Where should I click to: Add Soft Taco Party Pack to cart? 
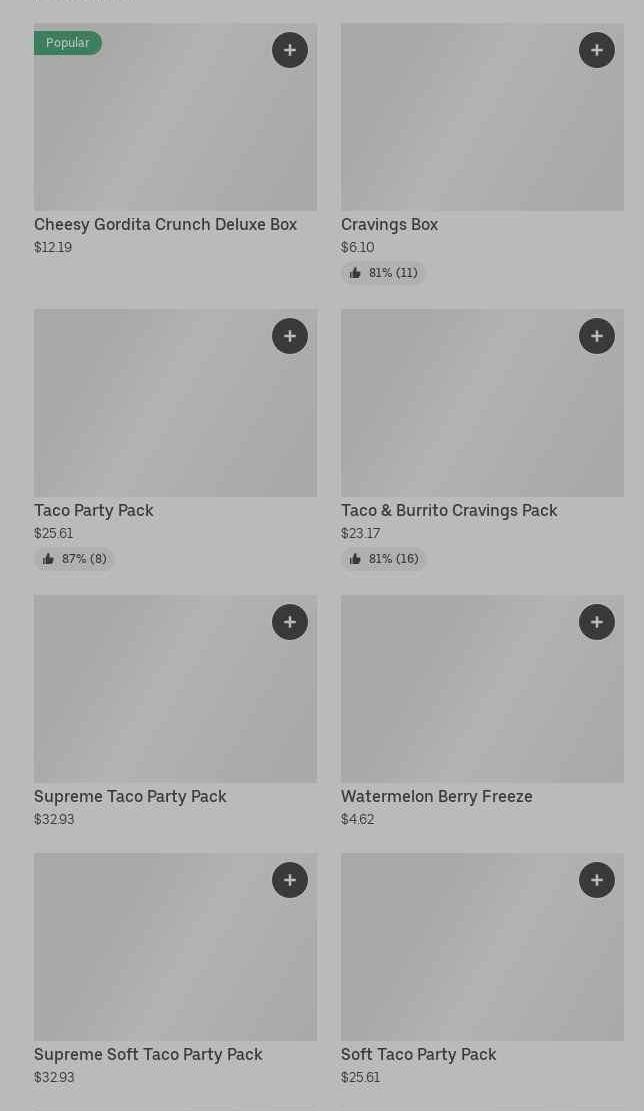click(597, 880)
